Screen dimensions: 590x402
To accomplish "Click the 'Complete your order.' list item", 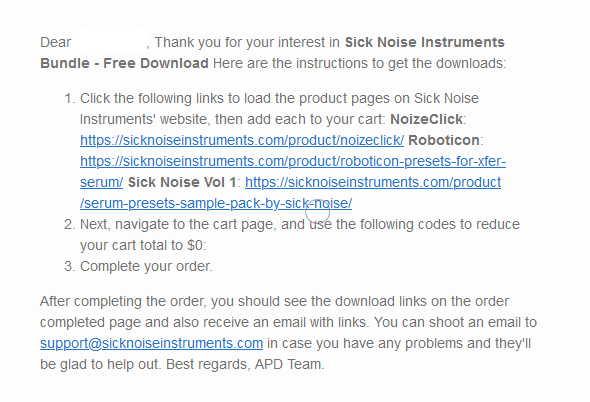I will point(146,266).
